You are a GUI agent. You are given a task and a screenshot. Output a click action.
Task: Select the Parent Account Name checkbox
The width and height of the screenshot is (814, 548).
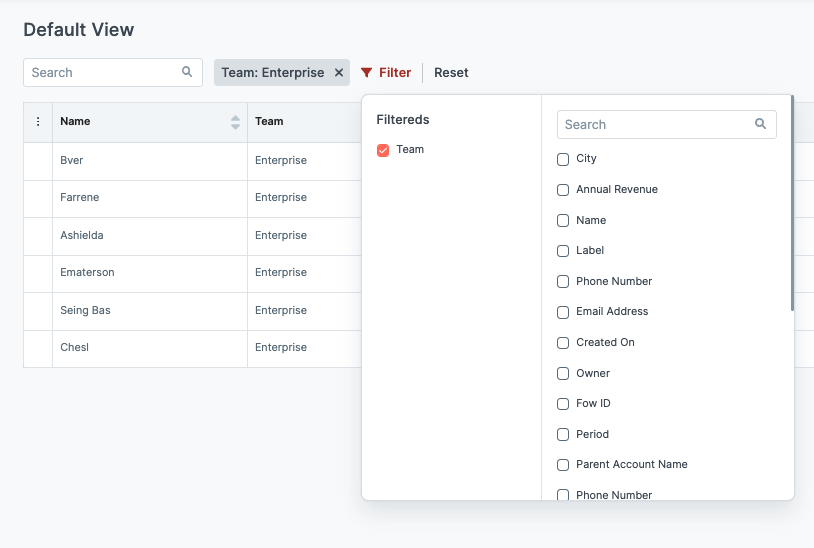pos(563,465)
